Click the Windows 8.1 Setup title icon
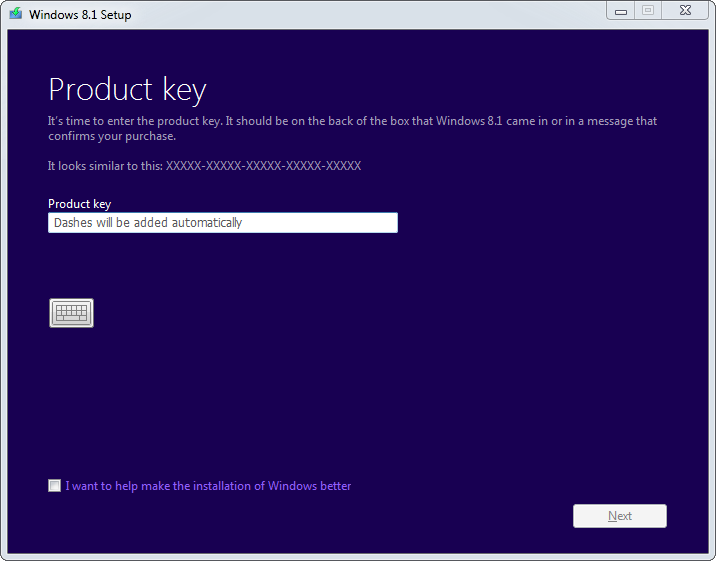This screenshot has width=716, height=561. tap(16, 14)
